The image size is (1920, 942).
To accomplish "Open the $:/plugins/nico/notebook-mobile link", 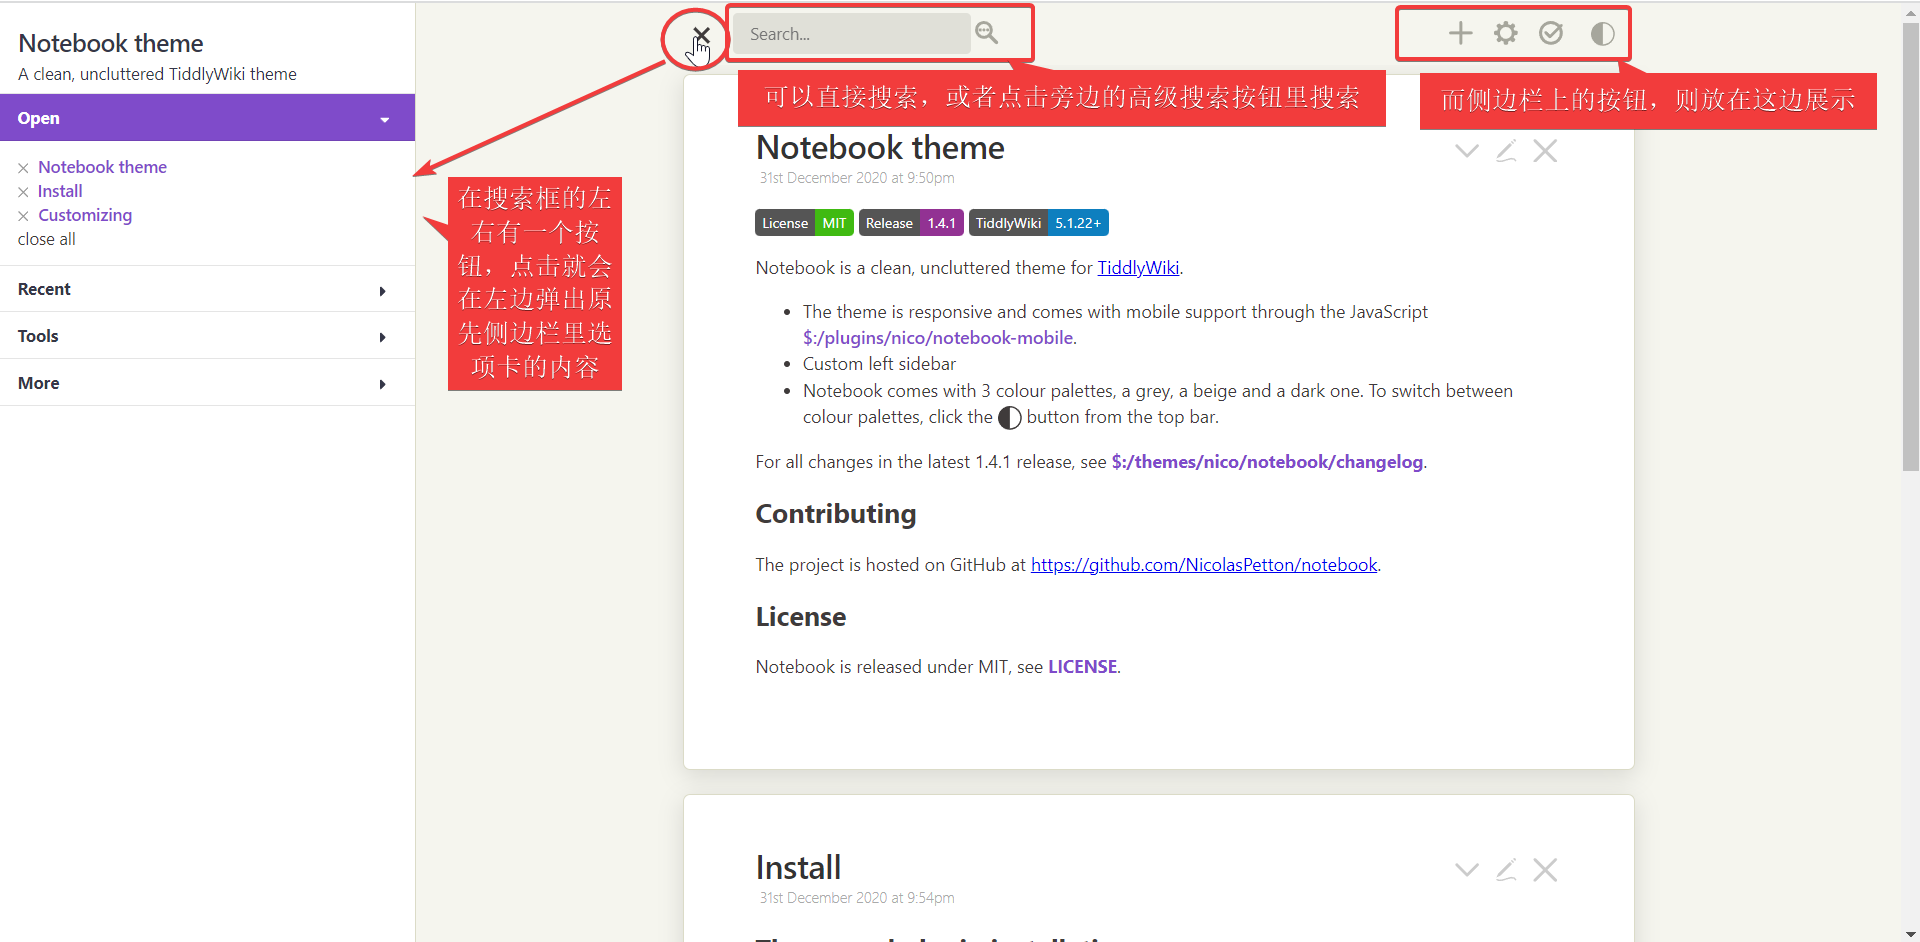I will pos(938,338).
